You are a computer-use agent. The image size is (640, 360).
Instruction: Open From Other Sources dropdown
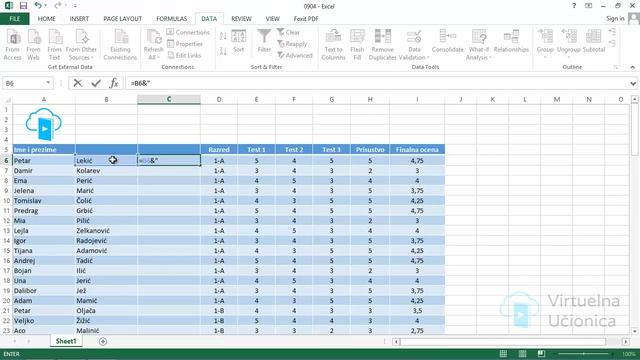(x=81, y=45)
